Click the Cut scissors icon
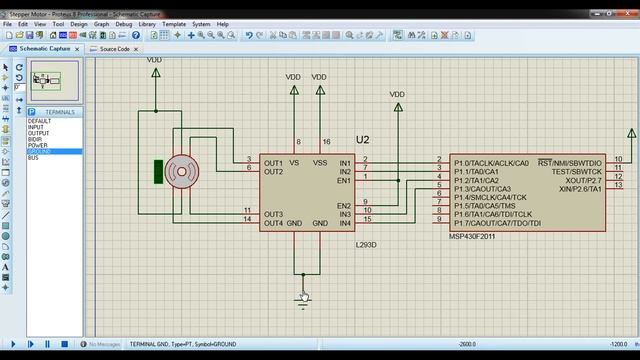The height and width of the screenshot is (360, 640). pyautogui.click(x=273, y=36)
